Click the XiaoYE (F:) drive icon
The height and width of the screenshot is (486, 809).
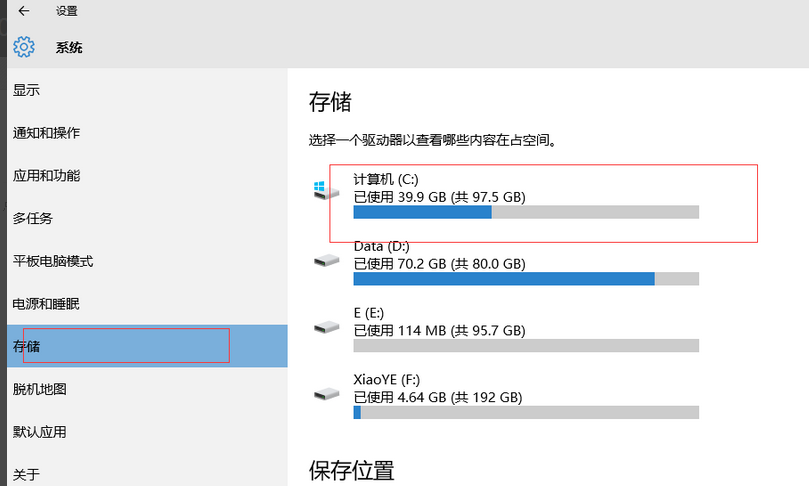click(x=326, y=394)
